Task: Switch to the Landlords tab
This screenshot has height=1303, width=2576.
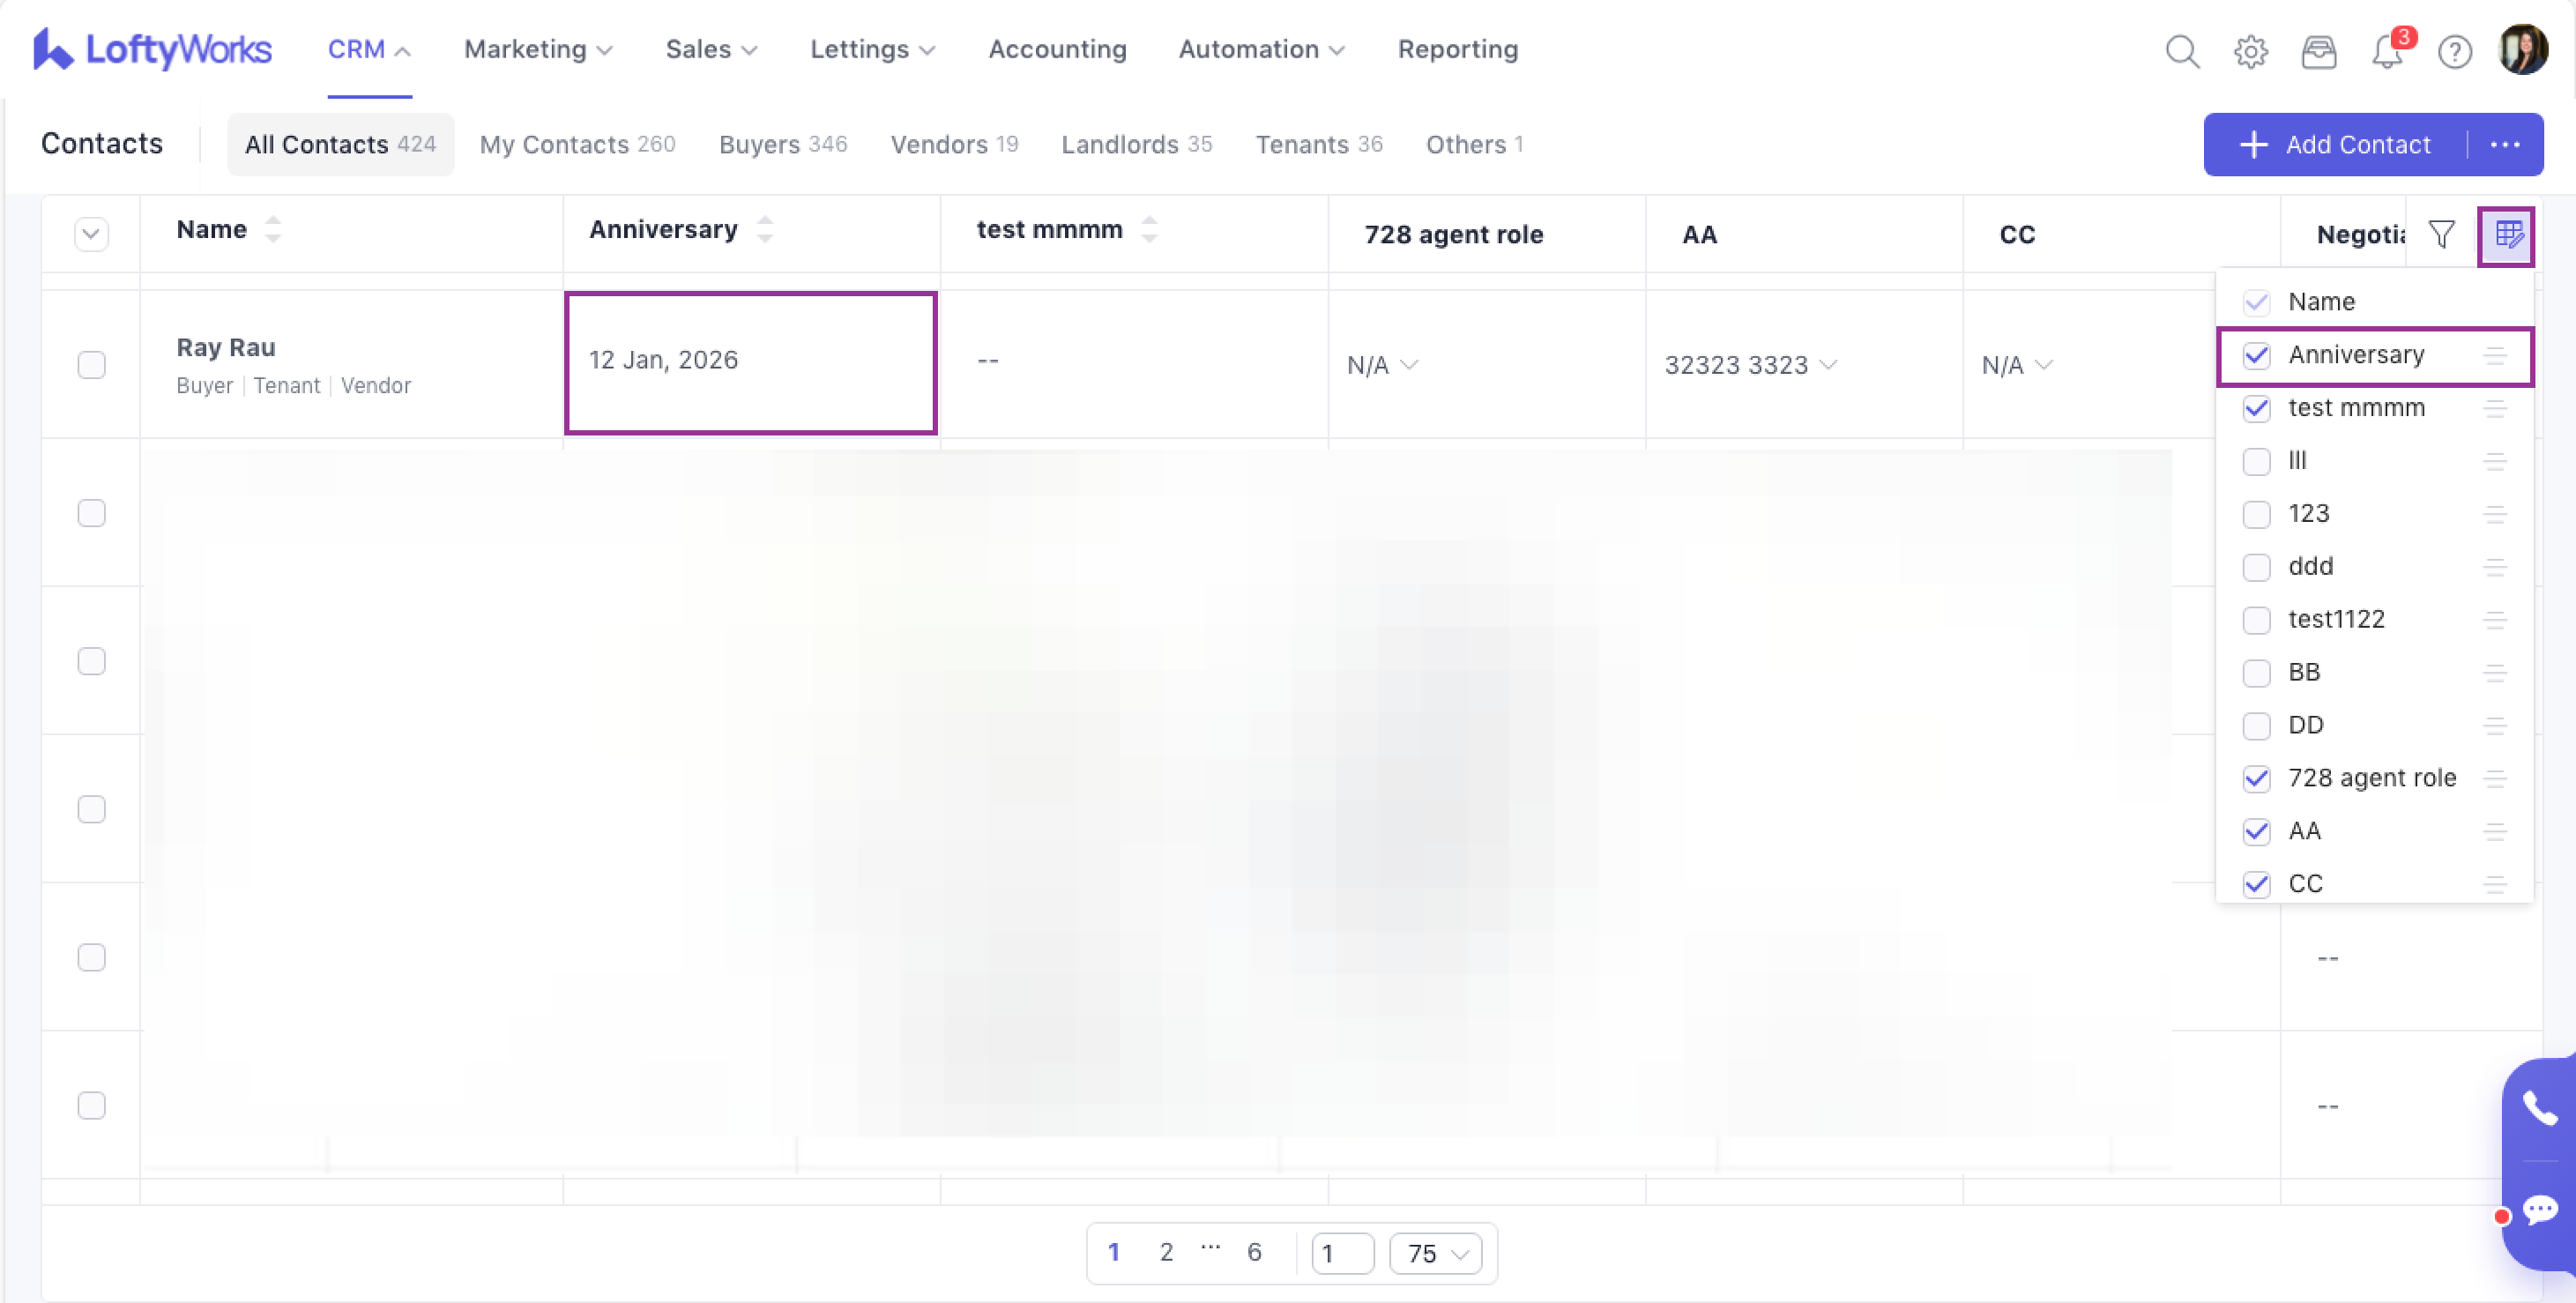Action: click(1136, 144)
